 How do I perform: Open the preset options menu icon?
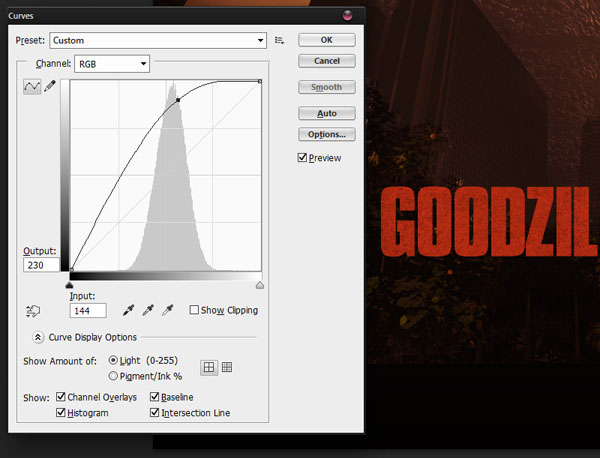tap(279, 40)
